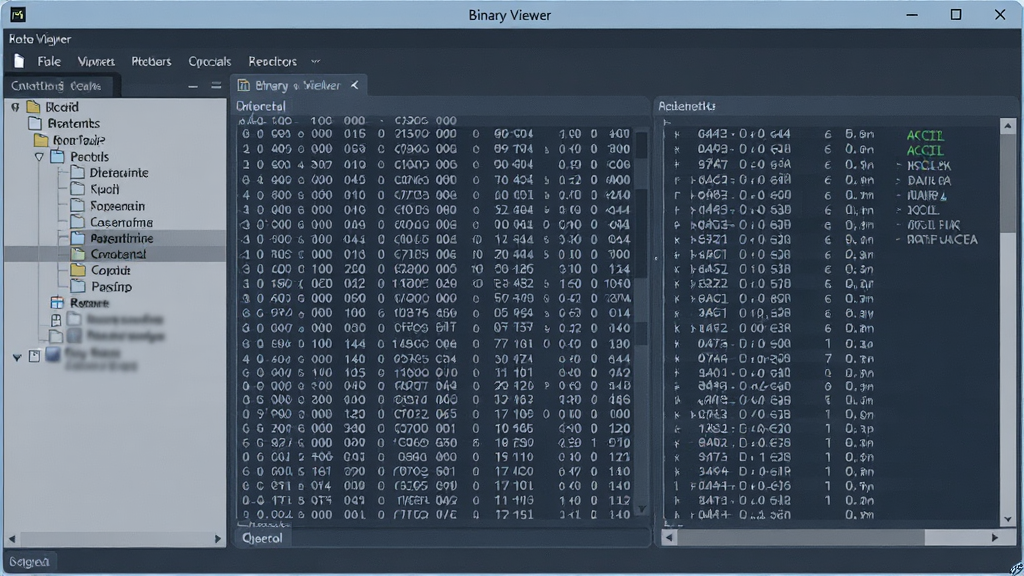Click the ROTIF UACEA label
Viewport: 1024px width, 576px height.
(942, 240)
